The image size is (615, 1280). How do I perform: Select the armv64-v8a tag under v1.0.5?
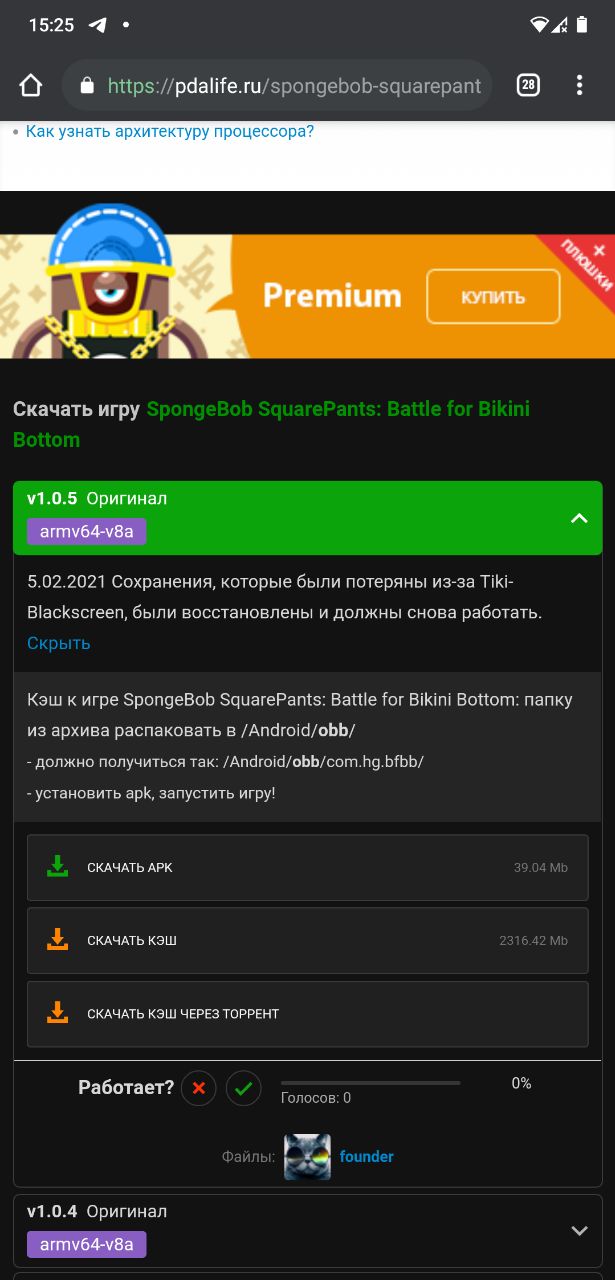tap(87, 531)
